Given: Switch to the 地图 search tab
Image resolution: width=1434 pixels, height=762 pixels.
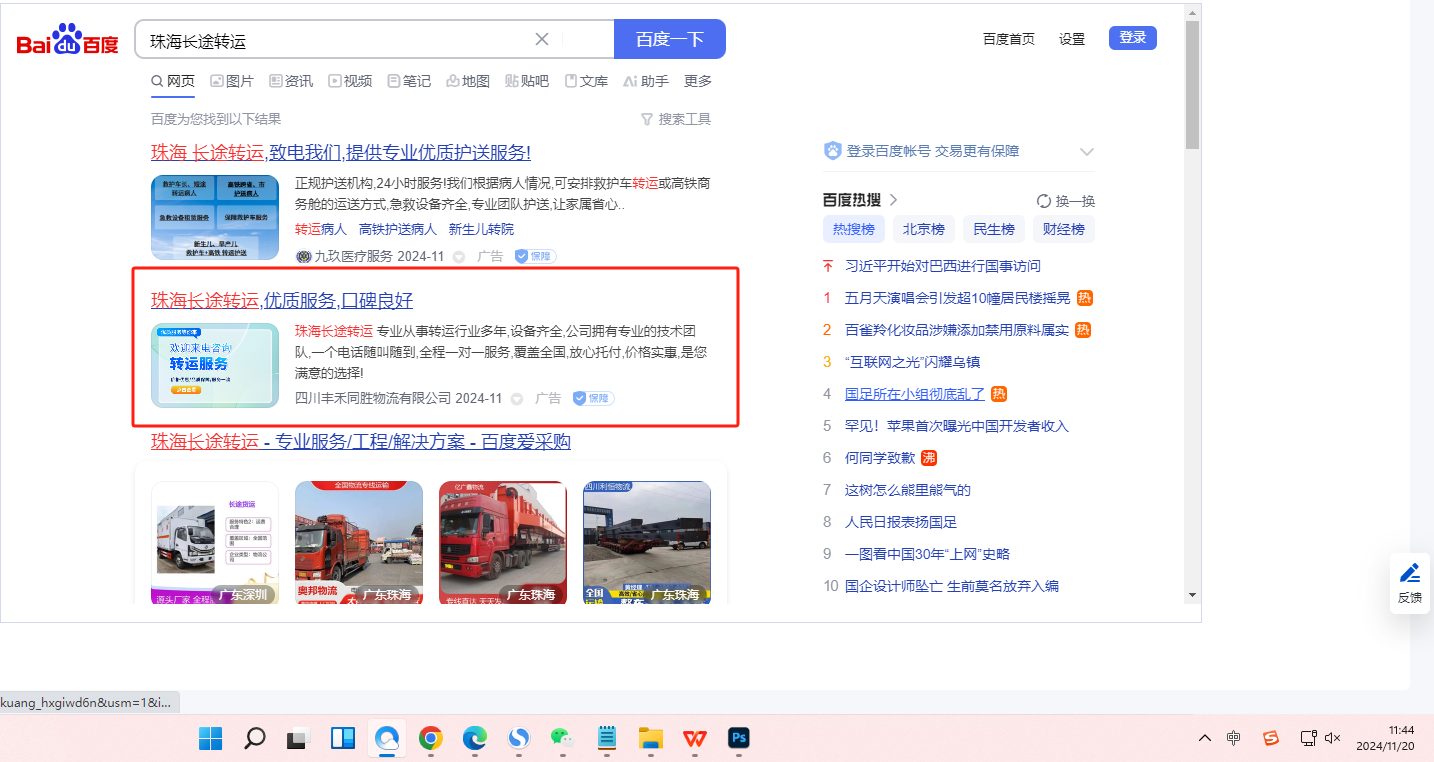Looking at the screenshot, I should point(468,81).
